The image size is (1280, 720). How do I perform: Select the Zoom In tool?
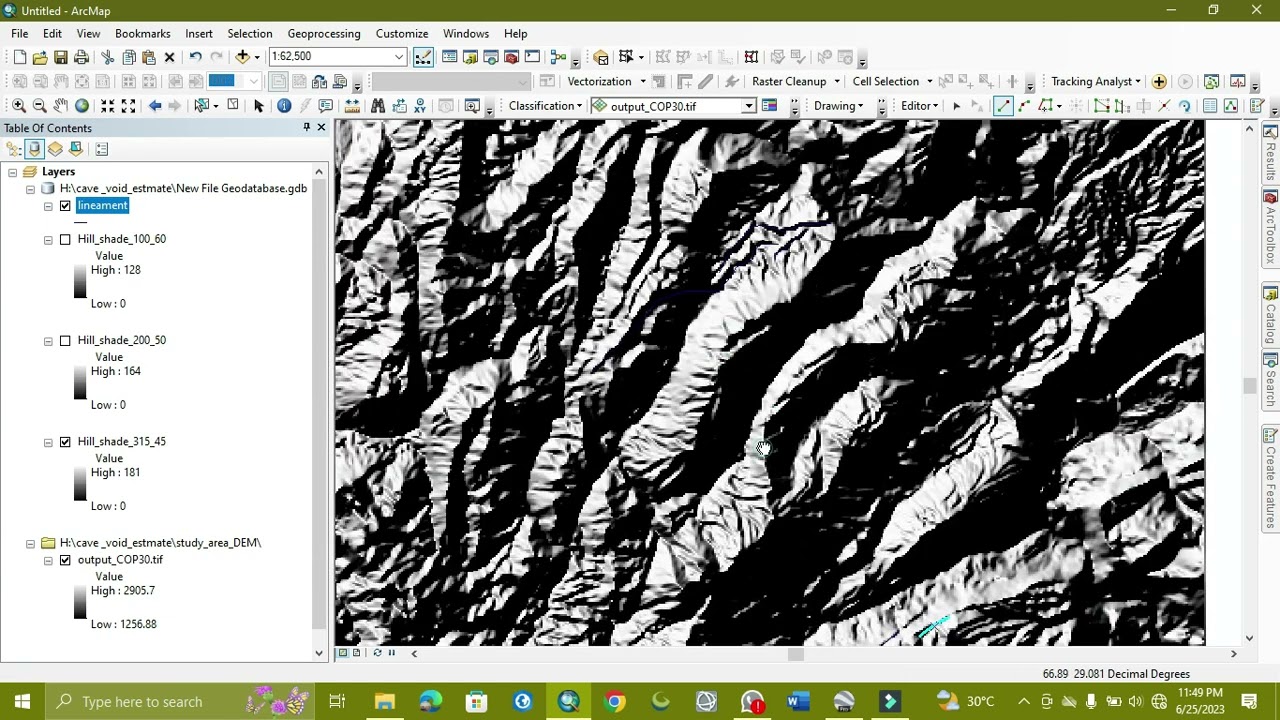coord(18,106)
